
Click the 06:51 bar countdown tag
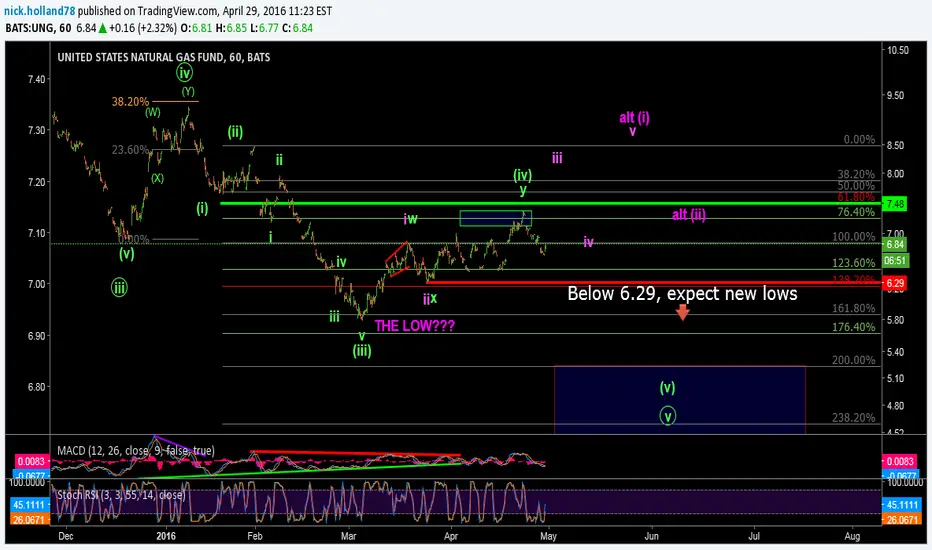tap(895, 260)
